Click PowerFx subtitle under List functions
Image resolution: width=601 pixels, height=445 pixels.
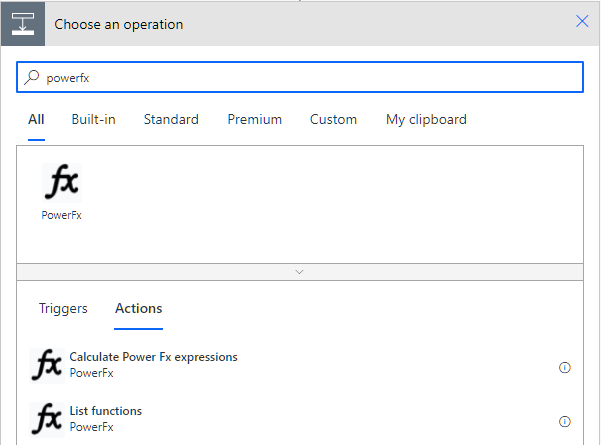[92, 427]
